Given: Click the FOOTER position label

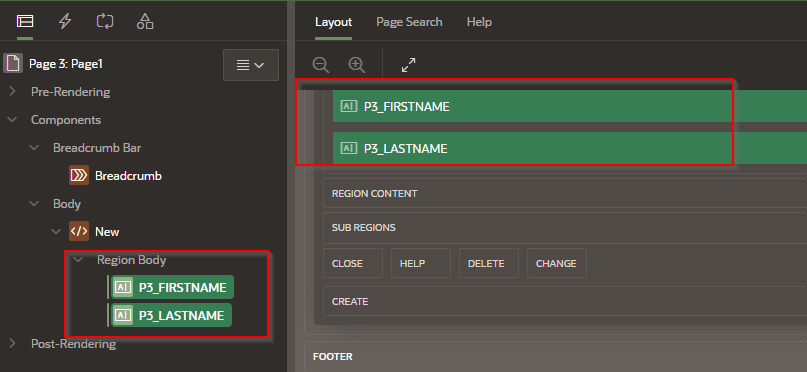Looking at the screenshot, I should coord(332,356).
